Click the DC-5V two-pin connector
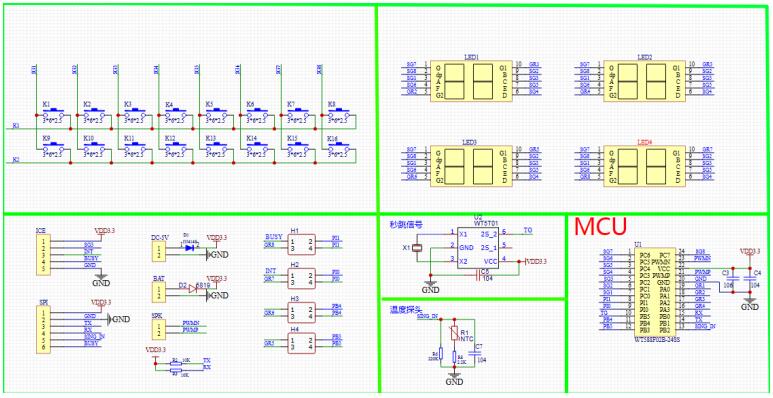This screenshot has height=398, width=773. pos(159,251)
